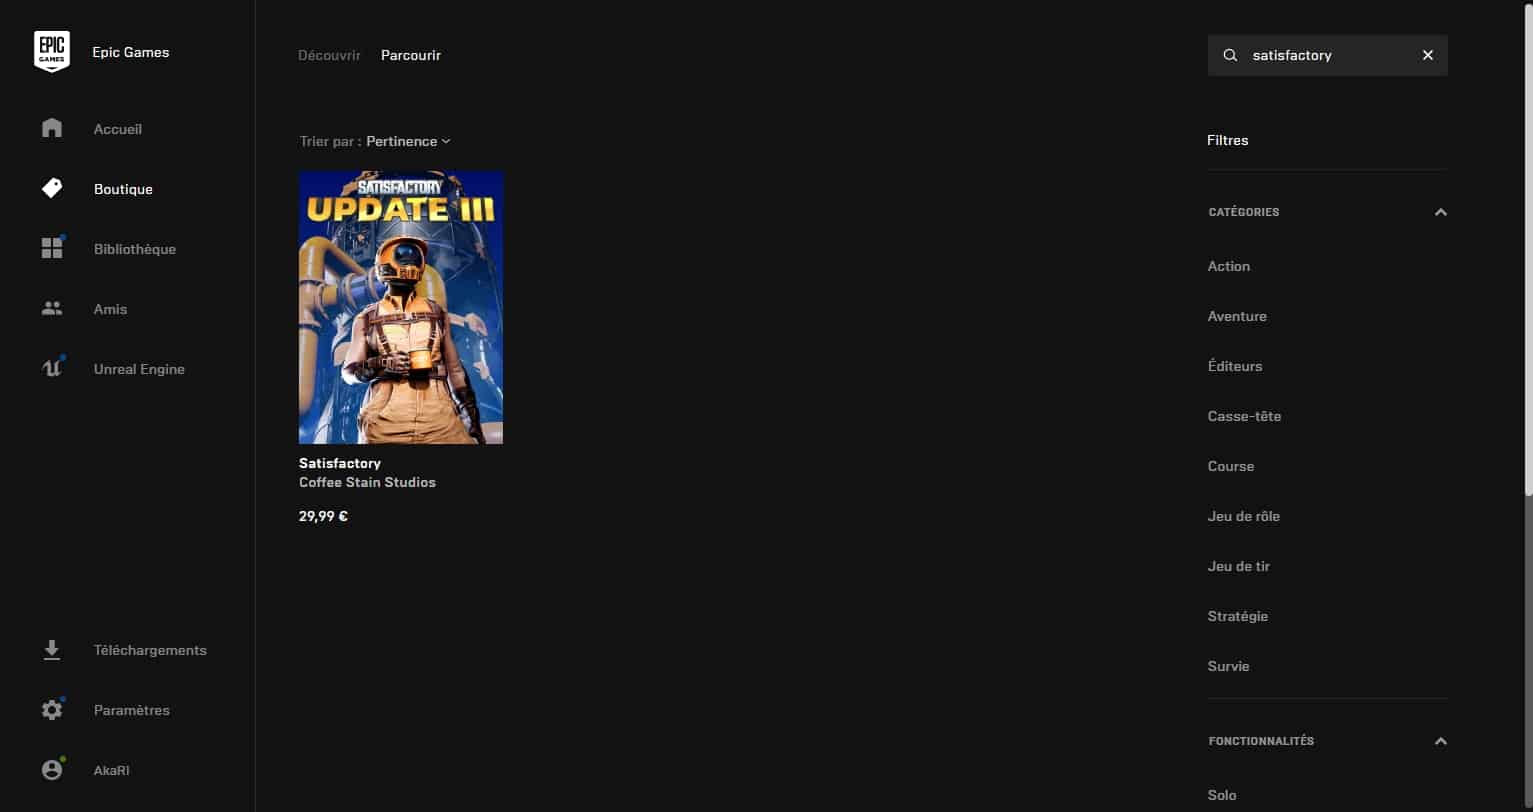Collapse the Fonctionnalités filter section
The height and width of the screenshot is (812, 1533).
point(1441,741)
